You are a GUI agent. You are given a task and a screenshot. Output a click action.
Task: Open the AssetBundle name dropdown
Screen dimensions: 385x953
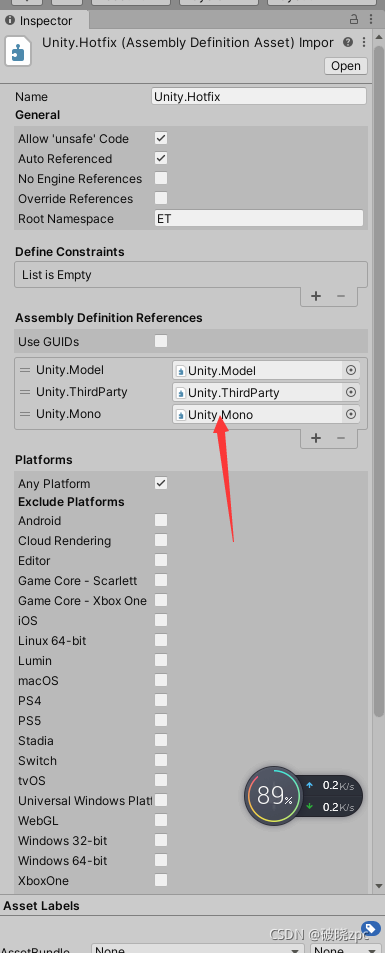click(198, 948)
